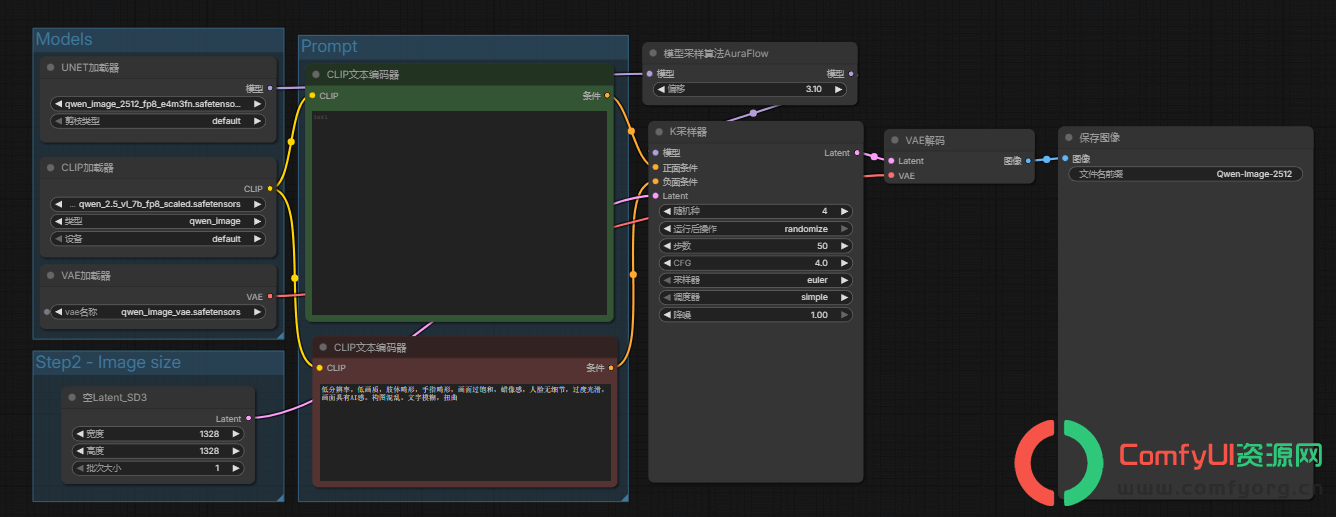Collapse the red CLIP文本编码器 node title dot
The width and height of the screenshot is (1336, 517).
tap(323, 348)
